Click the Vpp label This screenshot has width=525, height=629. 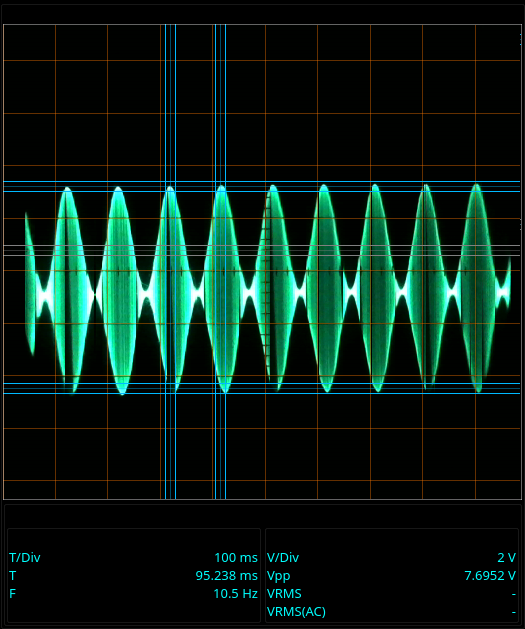(278, 576)
